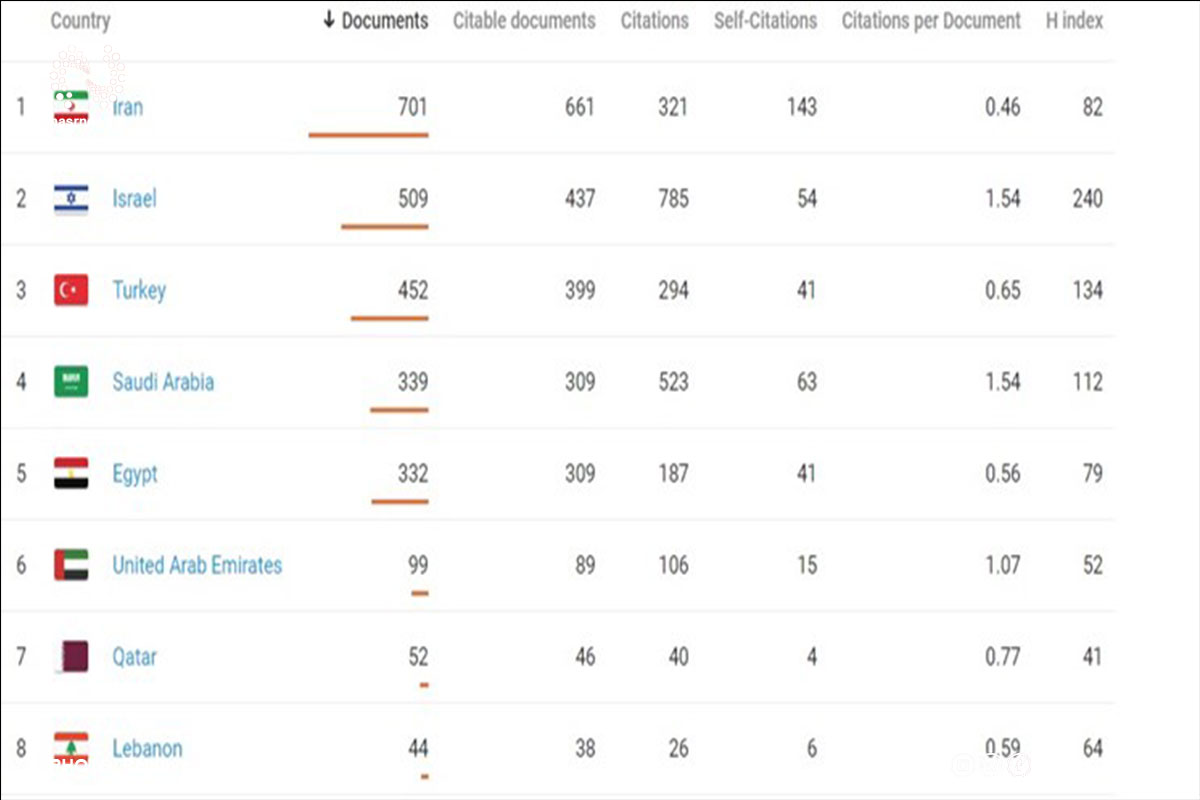Sort by the Citations column header
Image resolution: width=1200 pixels, height=800 pixels.
point(654,21)
